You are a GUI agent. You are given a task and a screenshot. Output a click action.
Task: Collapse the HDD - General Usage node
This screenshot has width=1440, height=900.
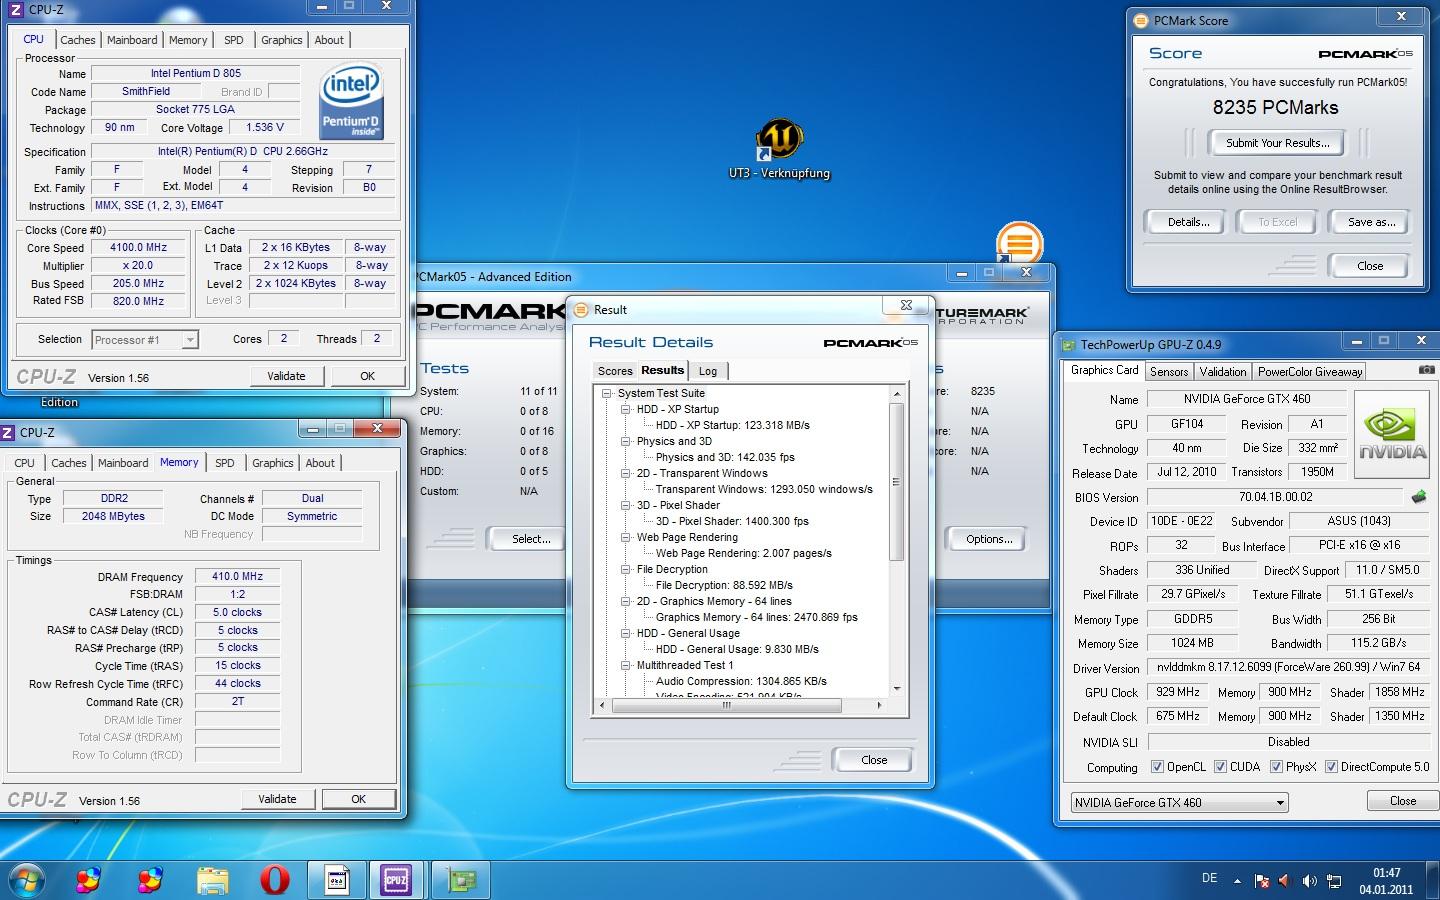coord(625,633)
